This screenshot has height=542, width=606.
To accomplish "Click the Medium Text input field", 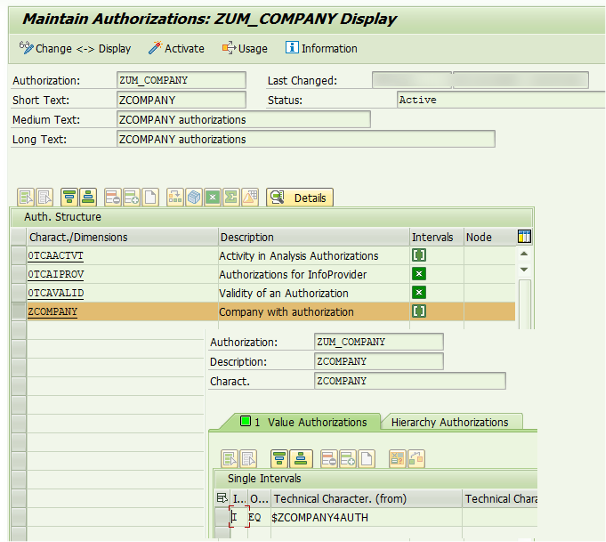I will [242, 120].
